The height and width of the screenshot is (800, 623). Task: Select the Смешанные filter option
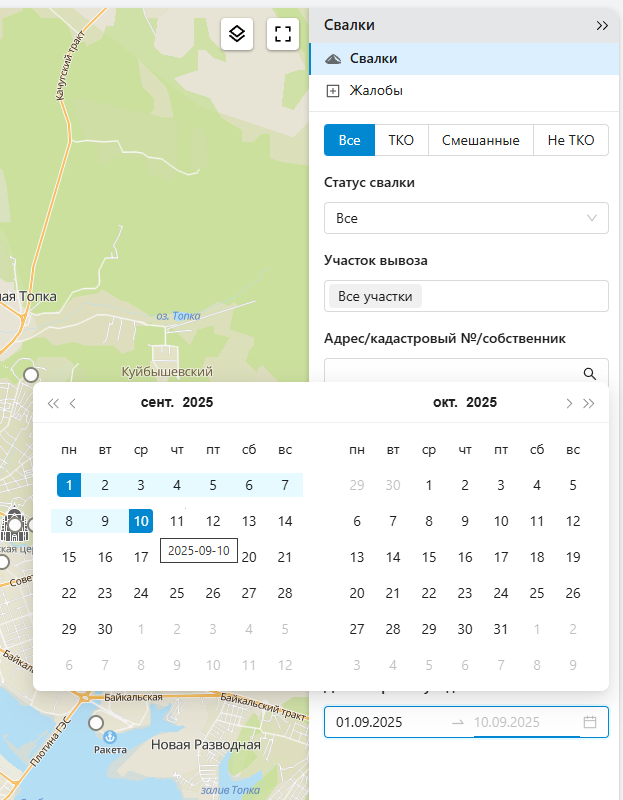[481, 140]
